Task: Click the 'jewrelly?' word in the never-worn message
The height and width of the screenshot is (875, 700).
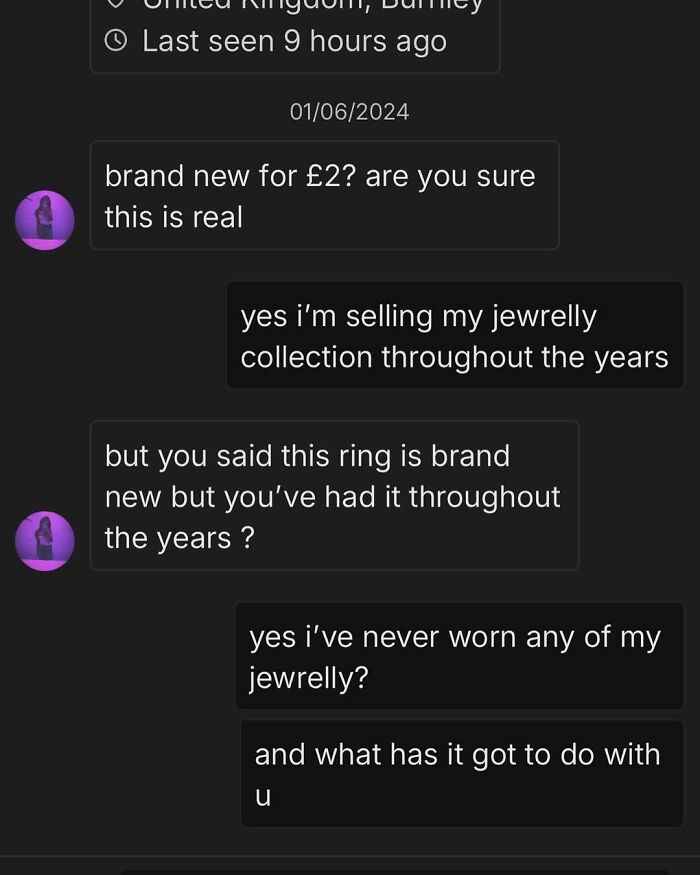Action: (x=309, y=678)
